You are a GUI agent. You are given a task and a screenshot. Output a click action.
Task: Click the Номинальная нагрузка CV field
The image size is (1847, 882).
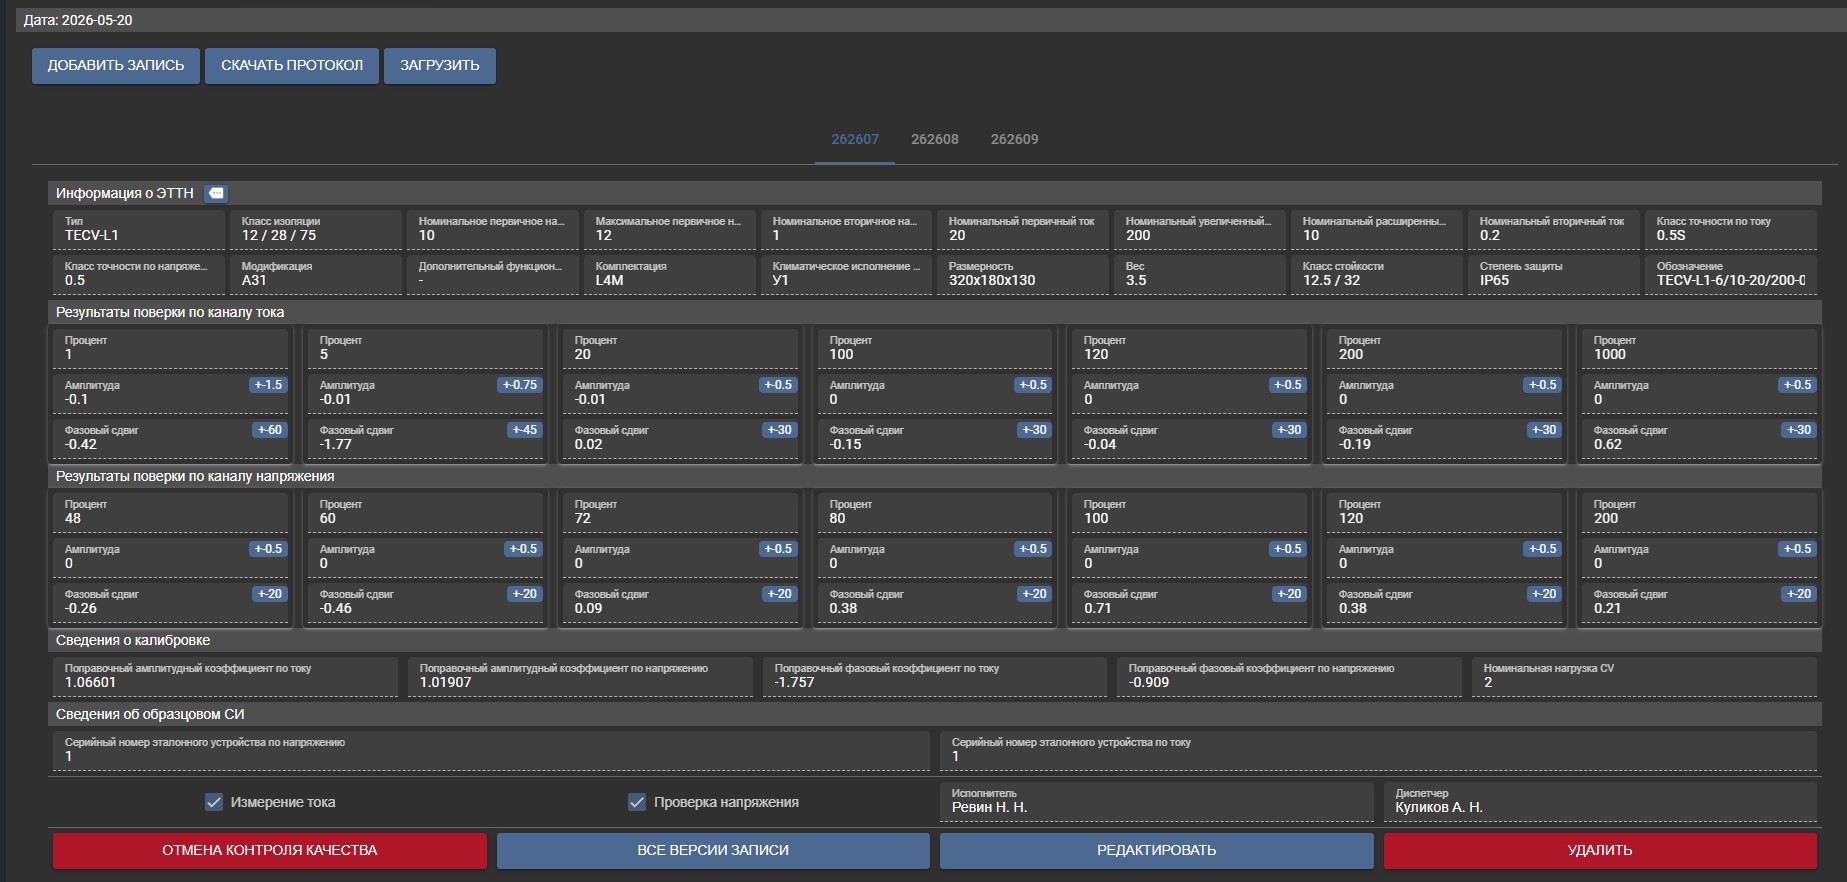[x=1644, y=677]
